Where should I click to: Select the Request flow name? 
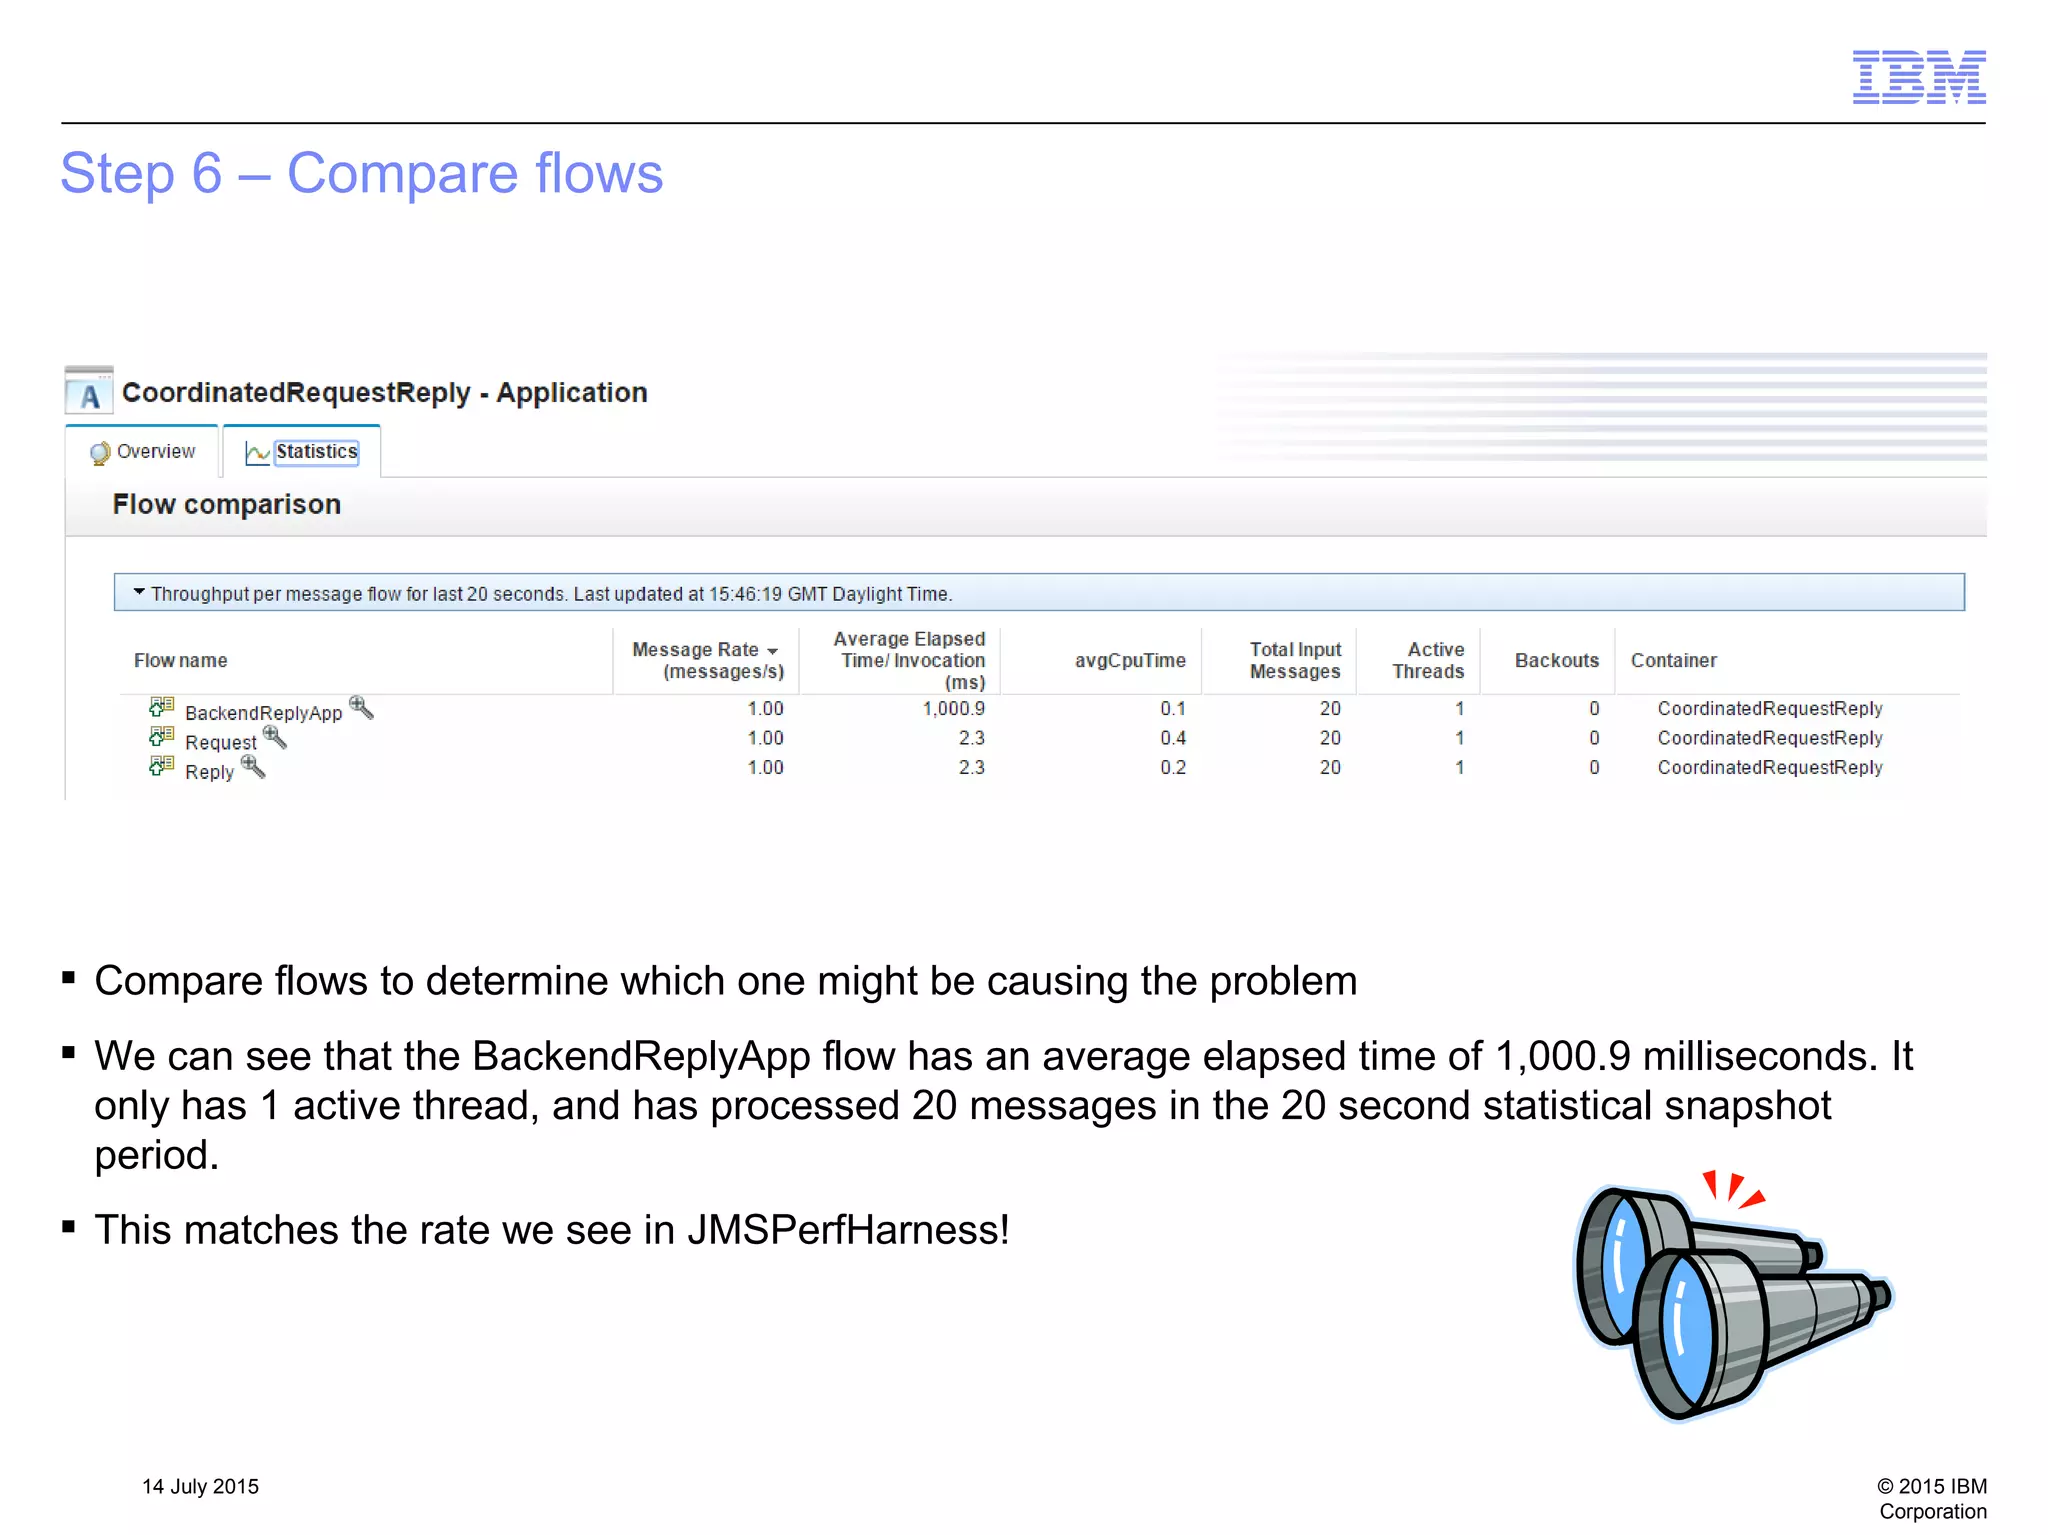pos(221,742)
